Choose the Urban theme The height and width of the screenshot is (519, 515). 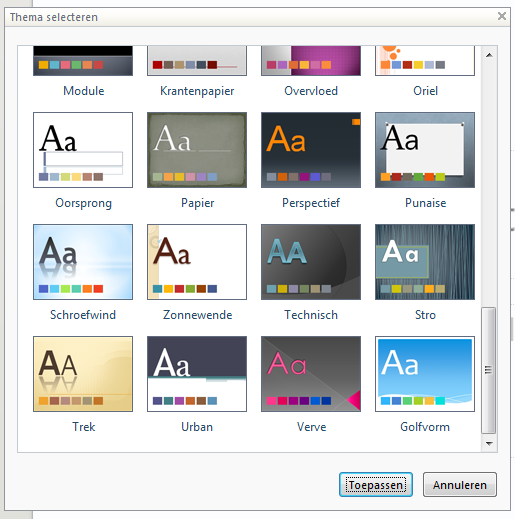[x=197, y=374]
